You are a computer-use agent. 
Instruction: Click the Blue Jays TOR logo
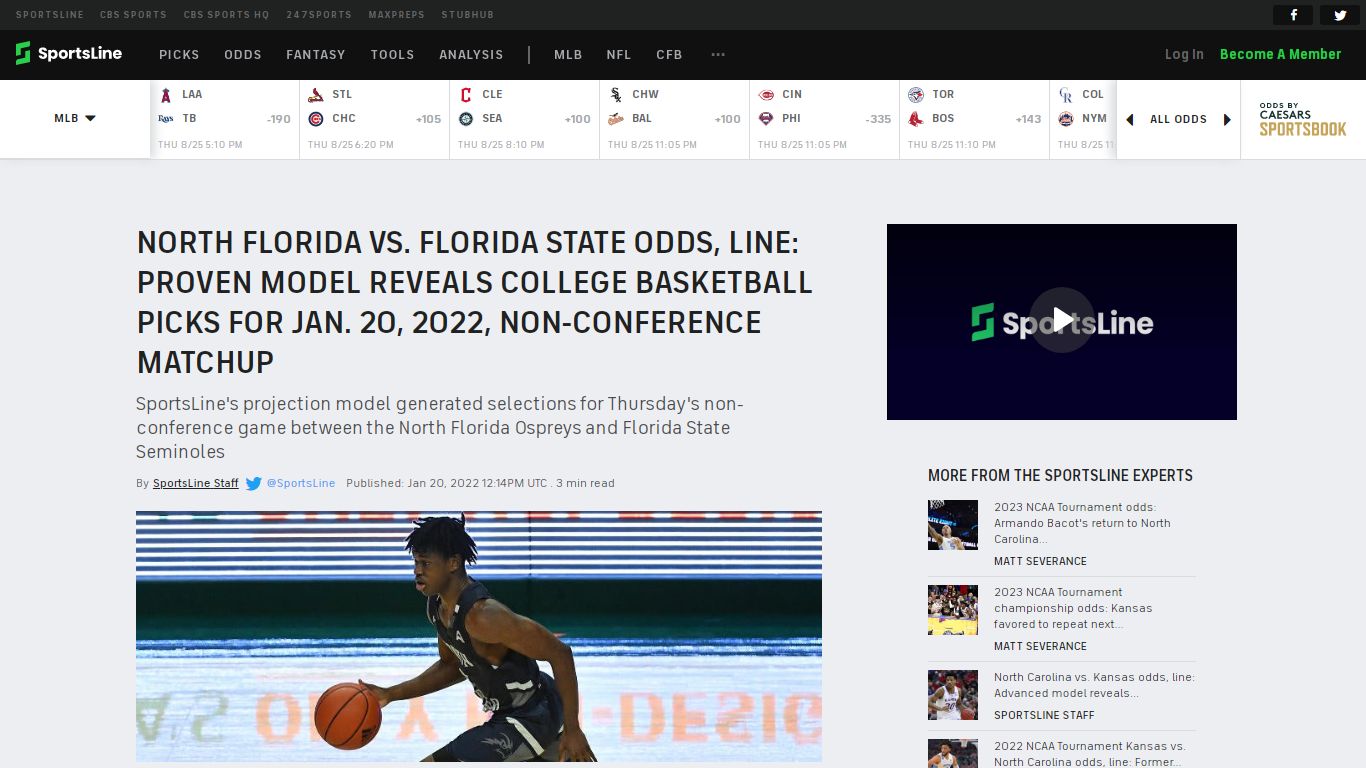916,95
